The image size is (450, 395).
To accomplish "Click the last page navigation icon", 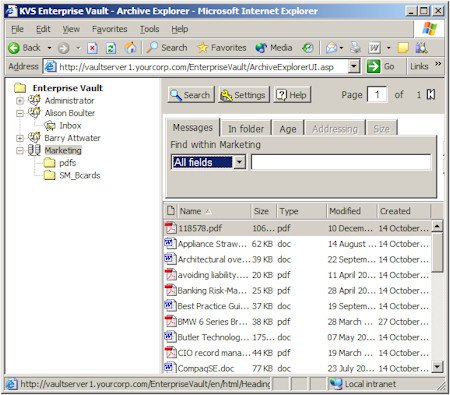I will tap(431, 95).
